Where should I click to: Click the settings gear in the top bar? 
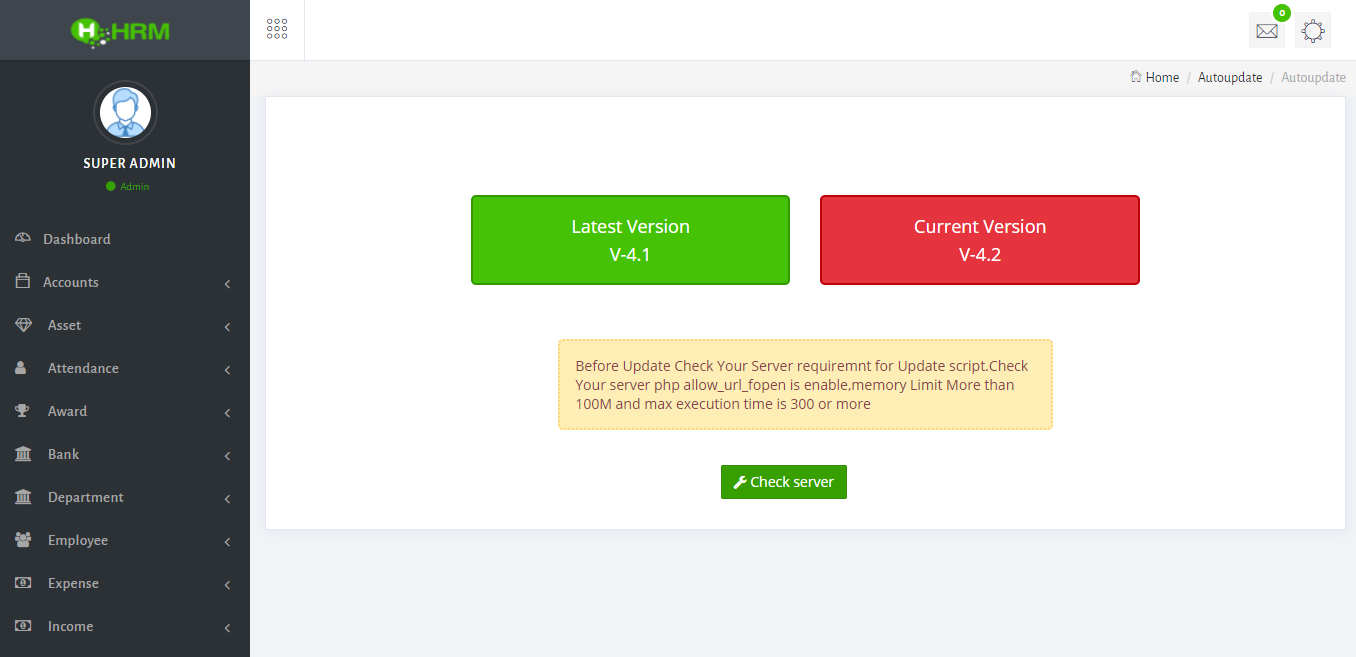tap(1312, 30)
